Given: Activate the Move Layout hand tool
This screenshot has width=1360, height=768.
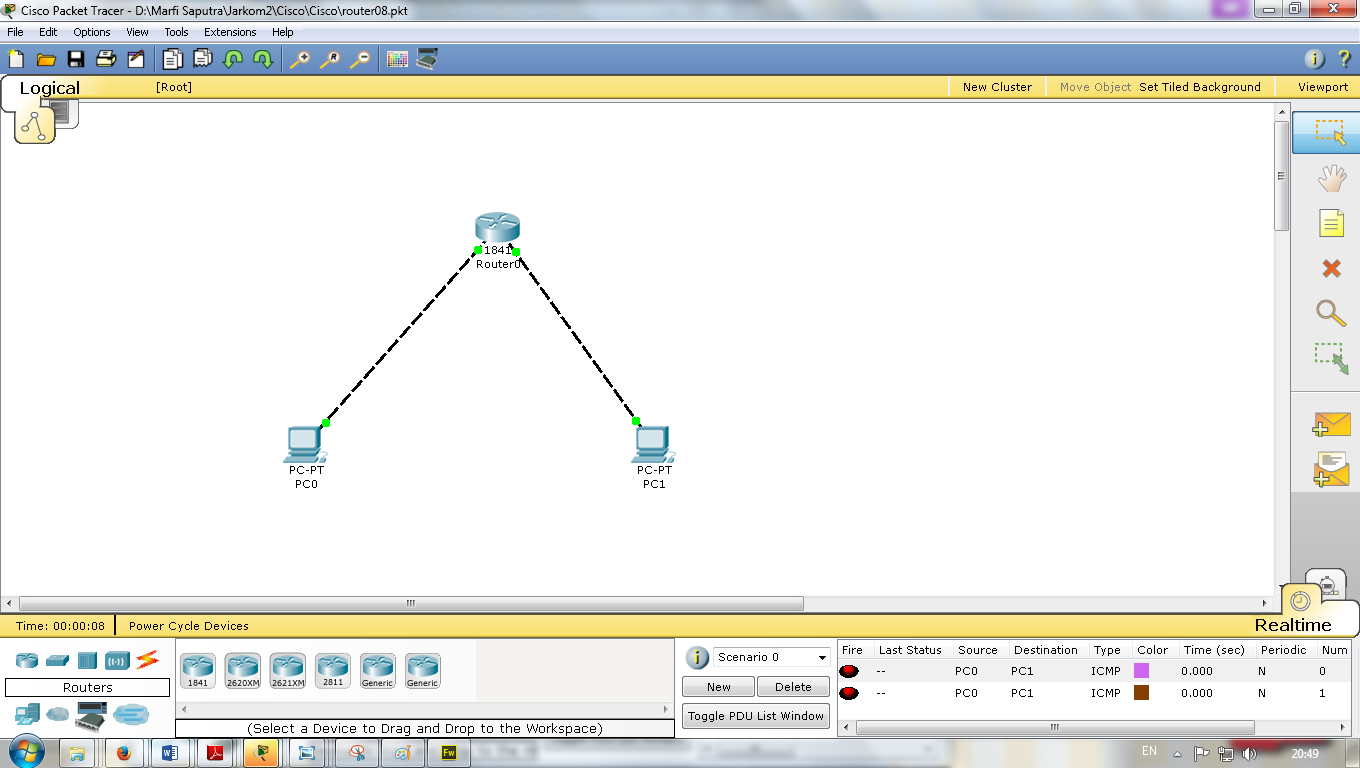Looking at the screenshot, I should (1331, 179).
